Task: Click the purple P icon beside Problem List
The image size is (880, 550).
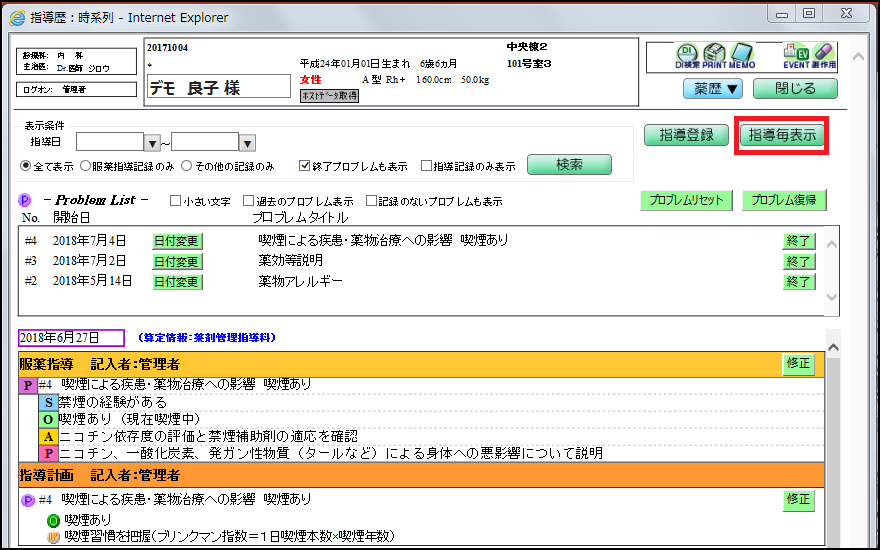Action: point(26,201)
